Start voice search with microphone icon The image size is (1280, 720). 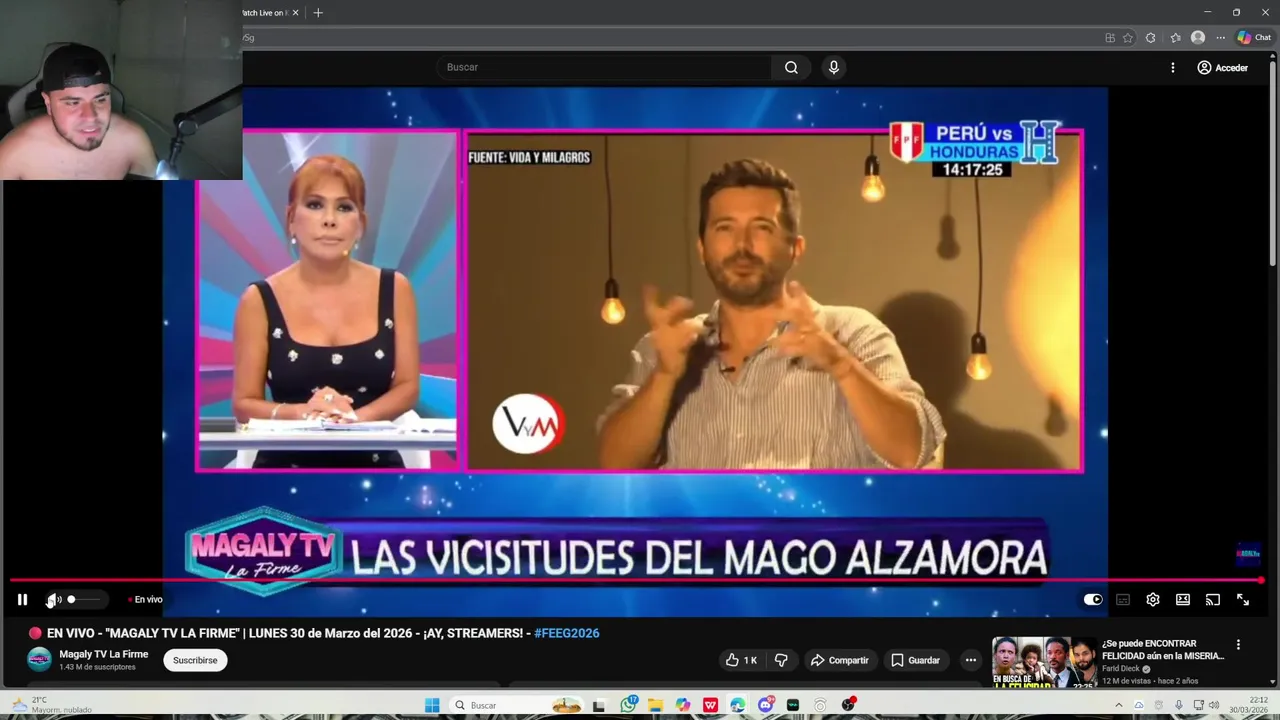834,67
